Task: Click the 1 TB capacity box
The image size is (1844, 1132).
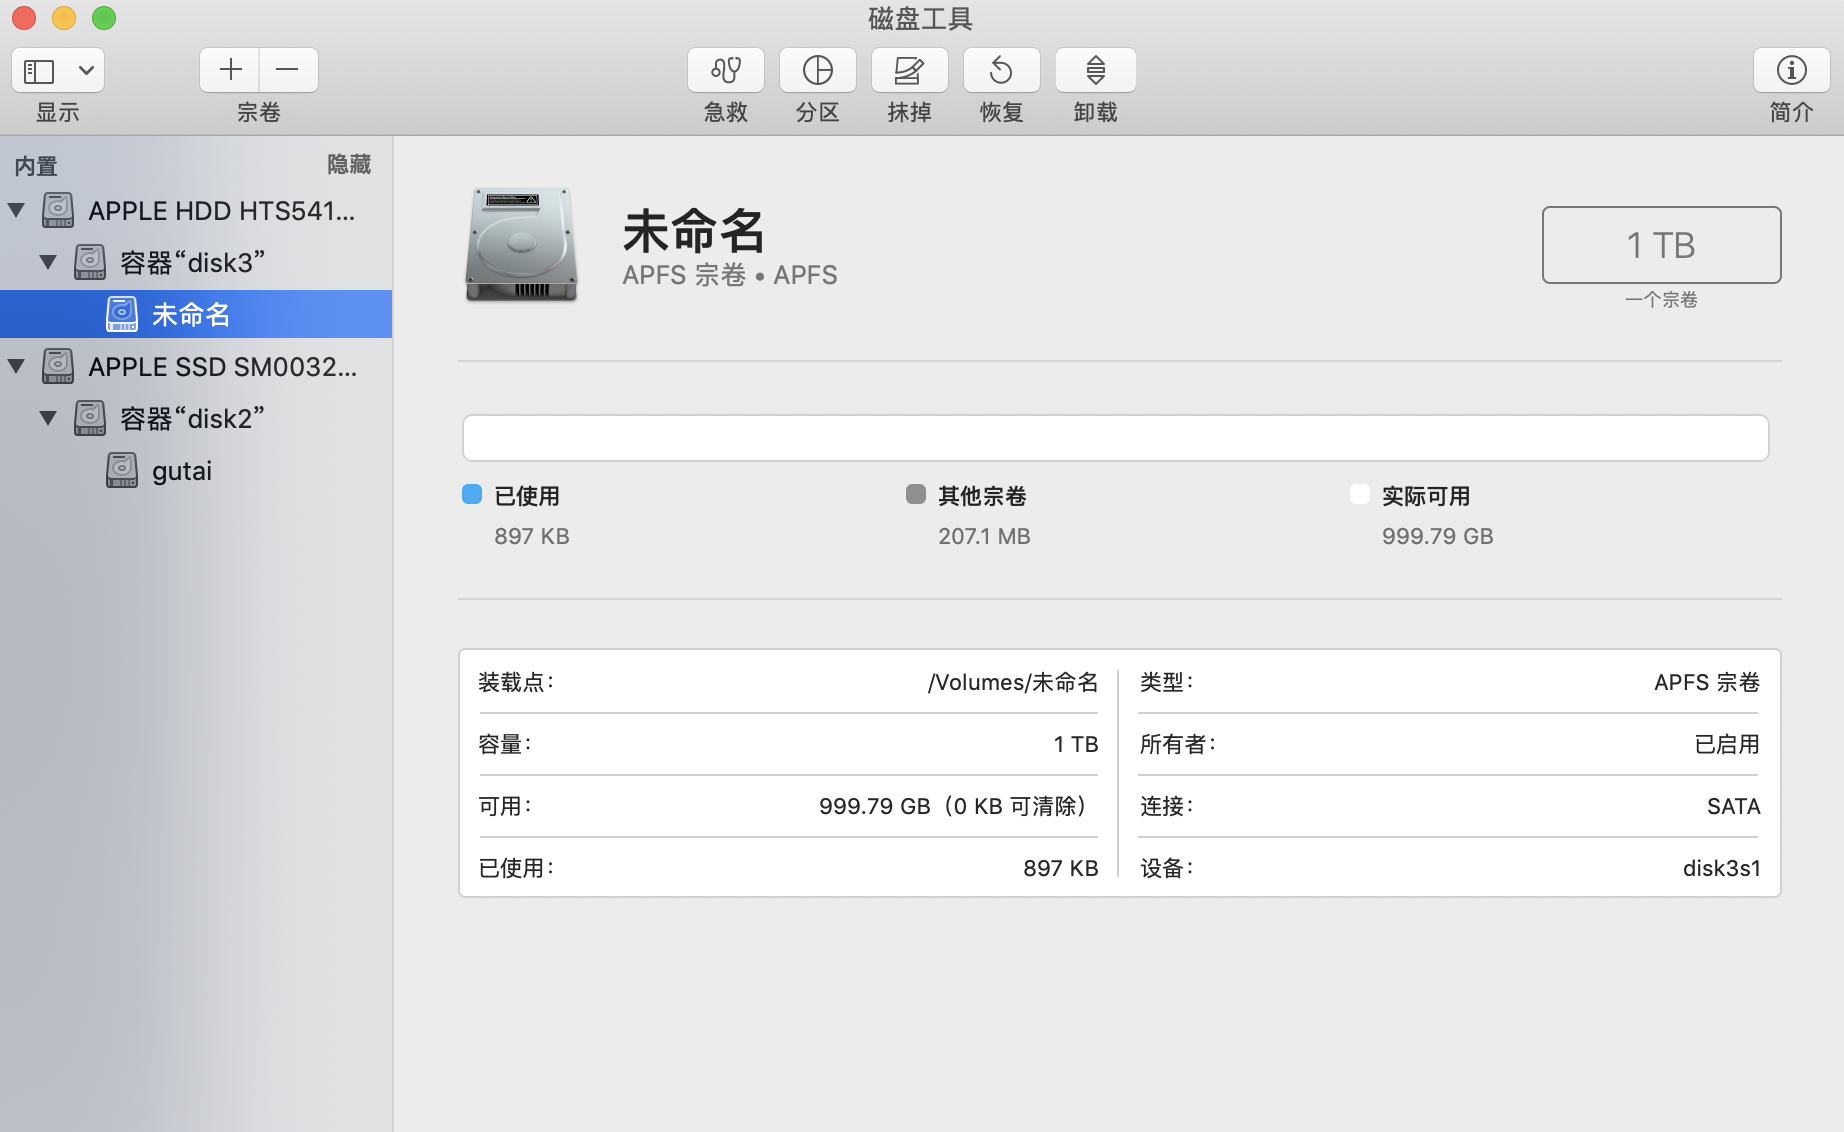Action: [x=1660, y=245]
